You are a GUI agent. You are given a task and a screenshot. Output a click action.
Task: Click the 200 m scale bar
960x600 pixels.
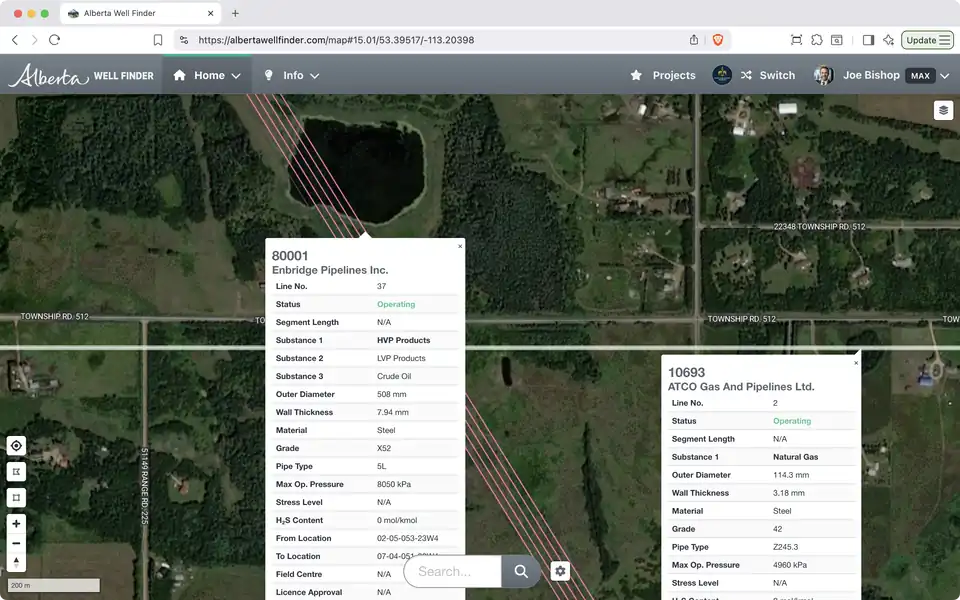point(54,585)
